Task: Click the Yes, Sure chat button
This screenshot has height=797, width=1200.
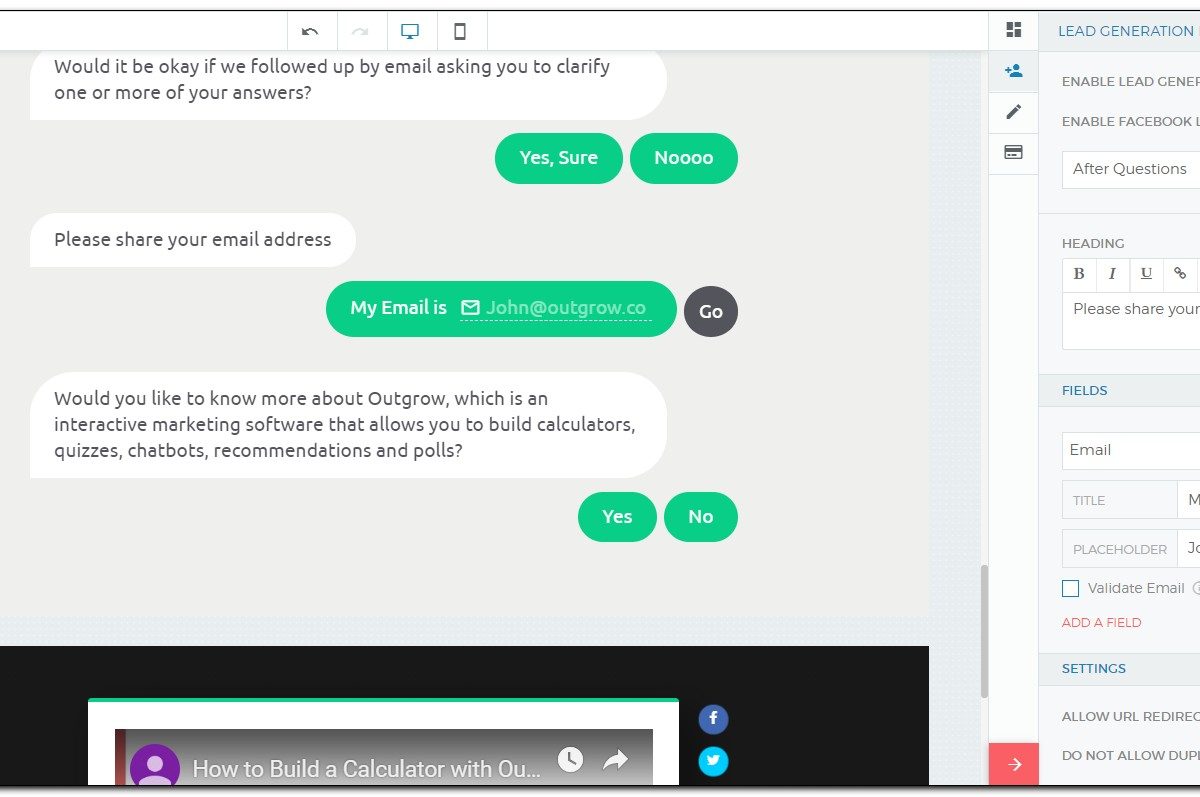Action: [558, 158]
